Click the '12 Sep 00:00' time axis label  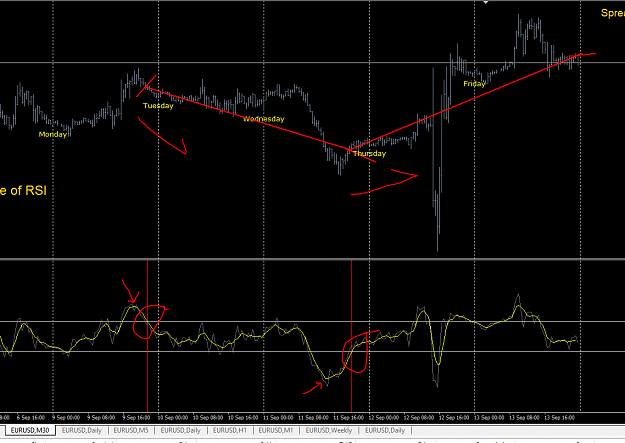tap(383, 418)
